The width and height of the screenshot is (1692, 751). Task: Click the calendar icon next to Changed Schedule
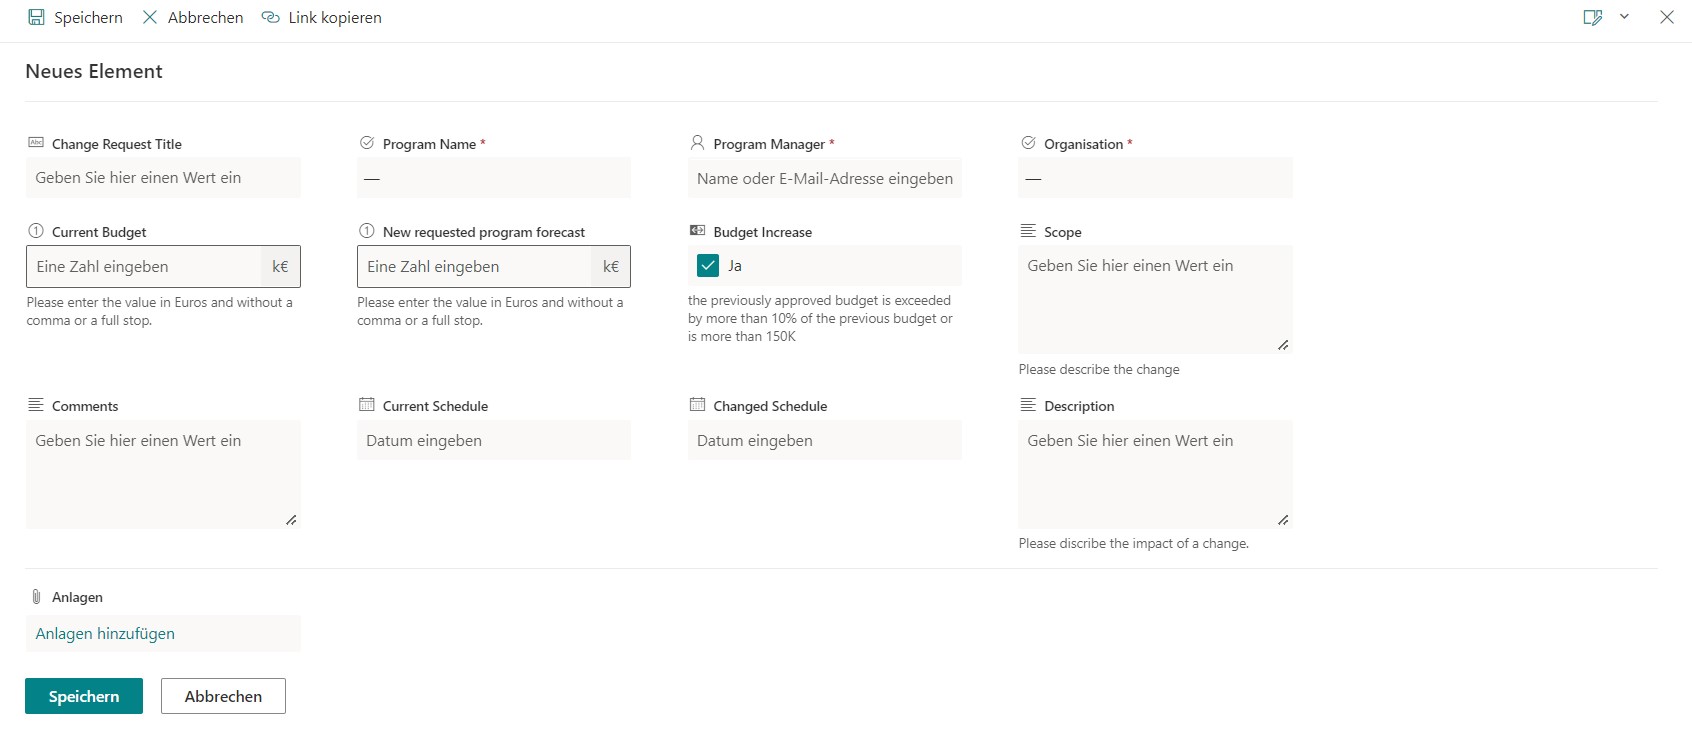(x=698, y=405)
